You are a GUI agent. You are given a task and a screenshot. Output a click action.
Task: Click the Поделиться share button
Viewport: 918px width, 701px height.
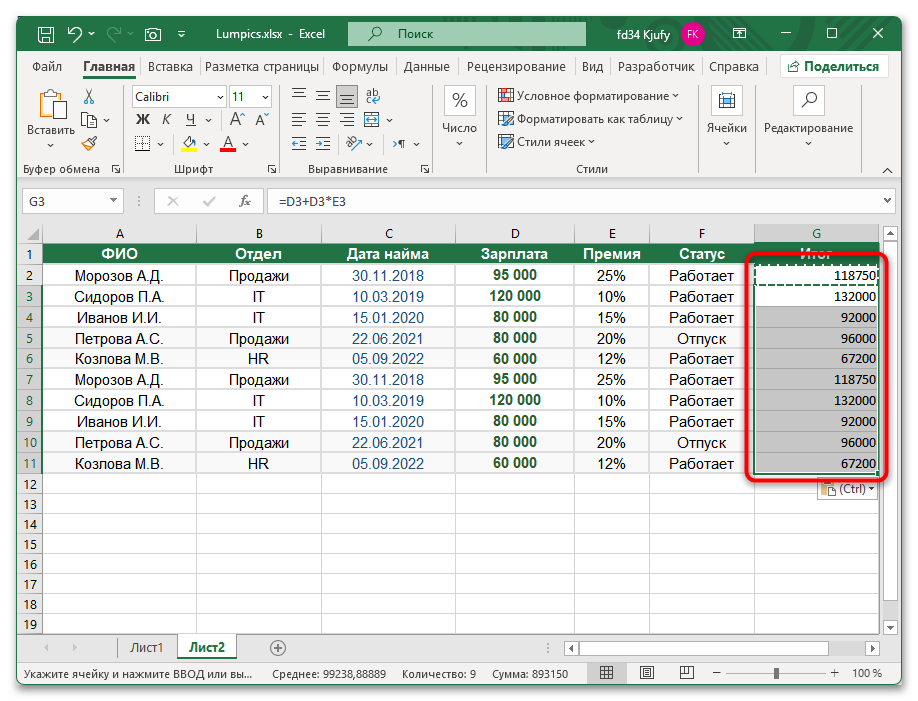(834, 67)
